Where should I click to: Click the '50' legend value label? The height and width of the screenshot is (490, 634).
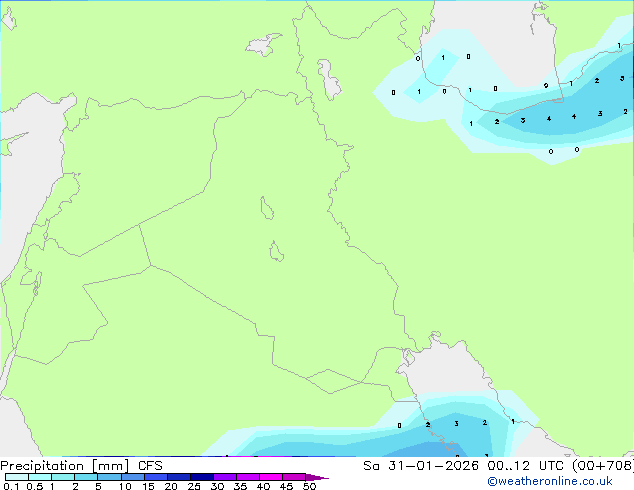[309, 486]
